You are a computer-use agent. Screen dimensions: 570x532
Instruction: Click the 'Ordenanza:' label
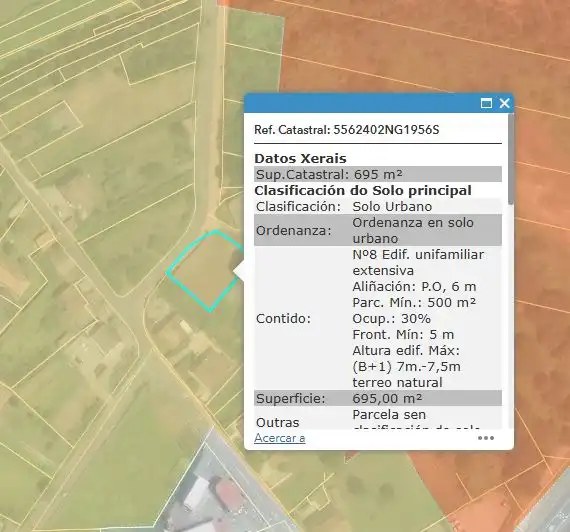294,231
